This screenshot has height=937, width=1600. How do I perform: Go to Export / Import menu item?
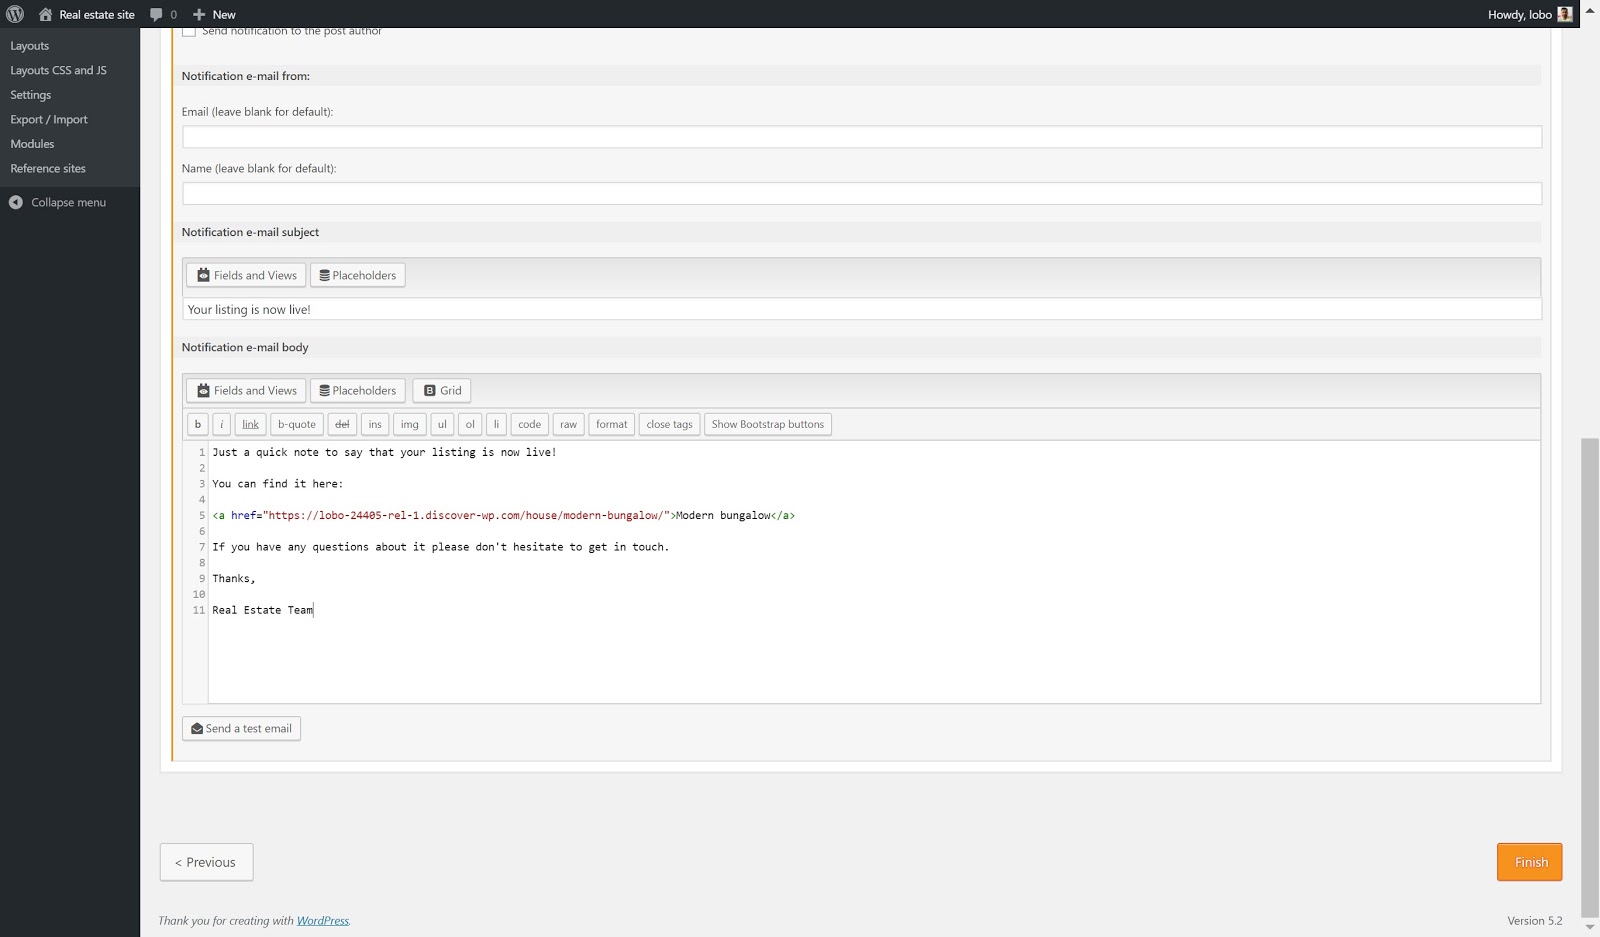pyautogui.click(x=49, y=119)
